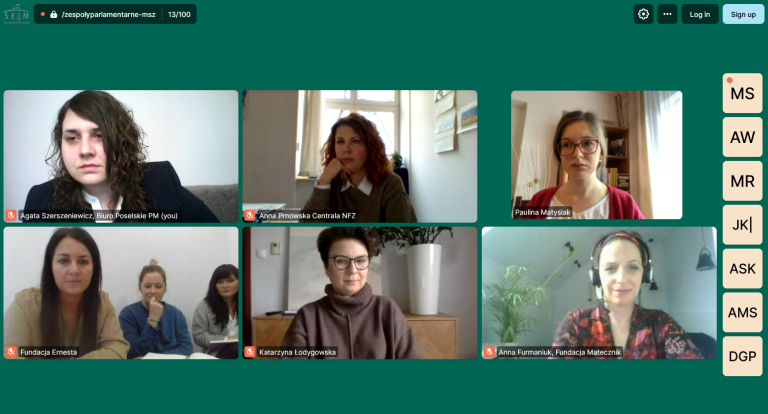The image size is (768, 414).
Task: Open the settings gear icon
Action: pos(643,14)
